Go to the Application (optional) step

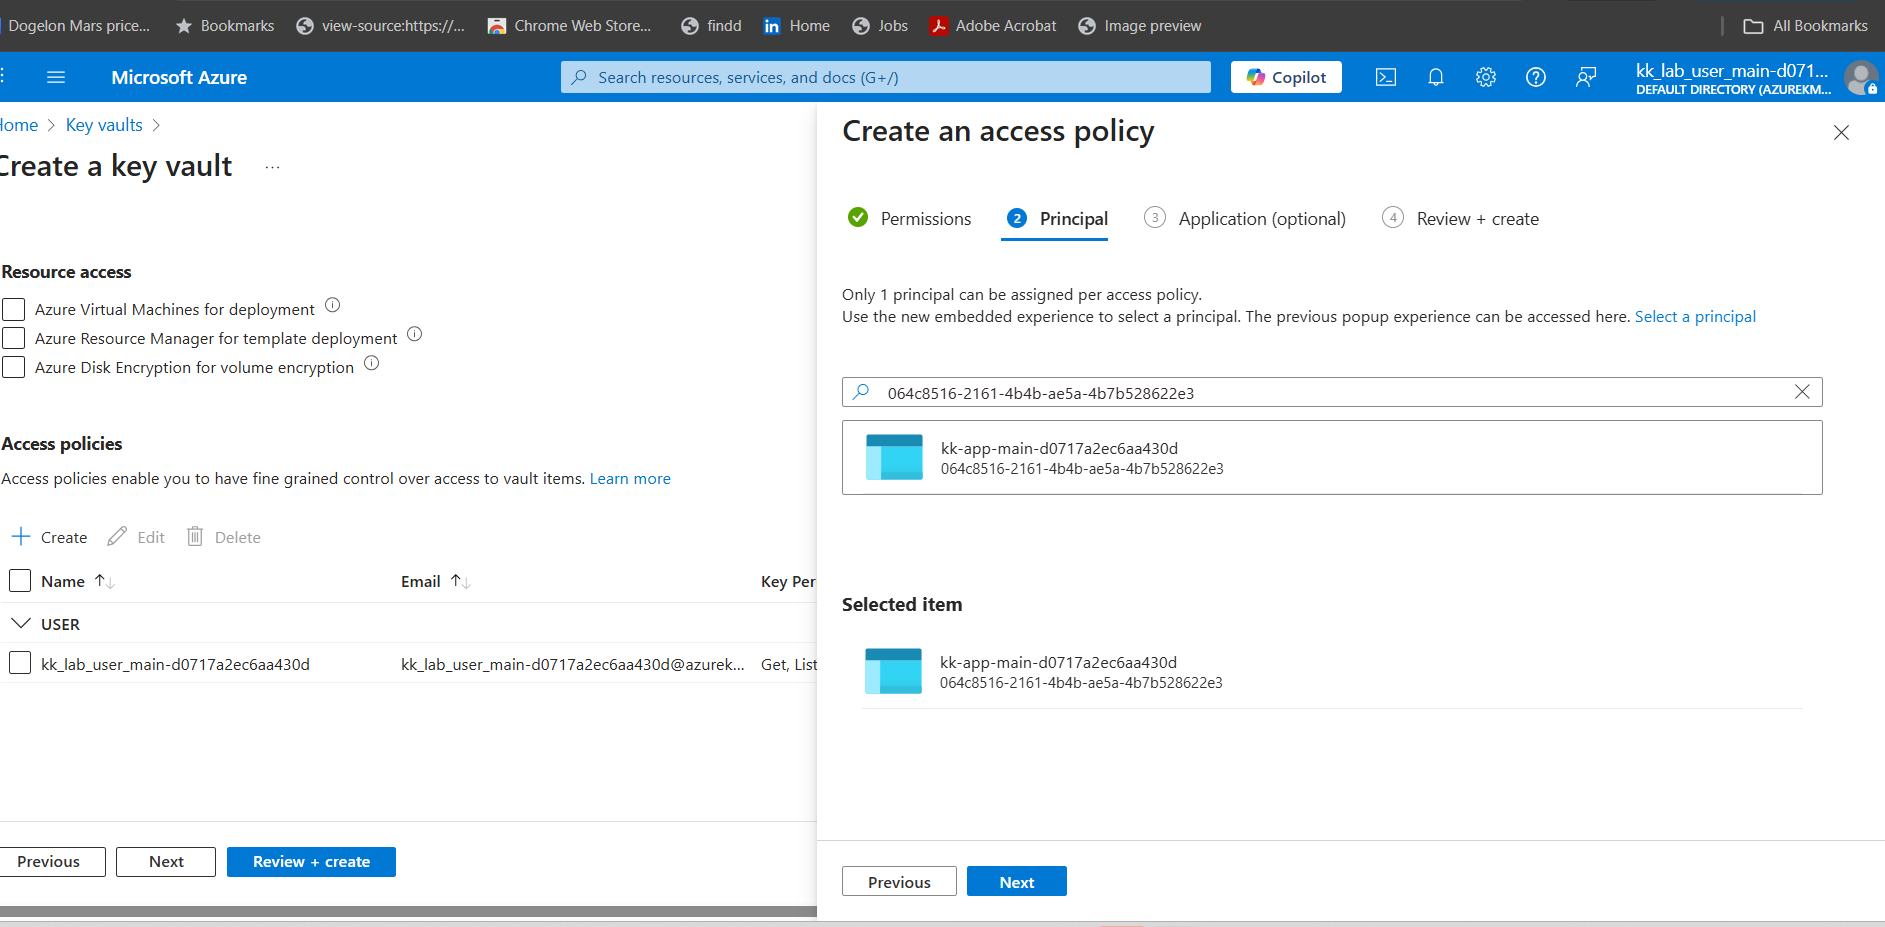click(x=1245, y=218)
